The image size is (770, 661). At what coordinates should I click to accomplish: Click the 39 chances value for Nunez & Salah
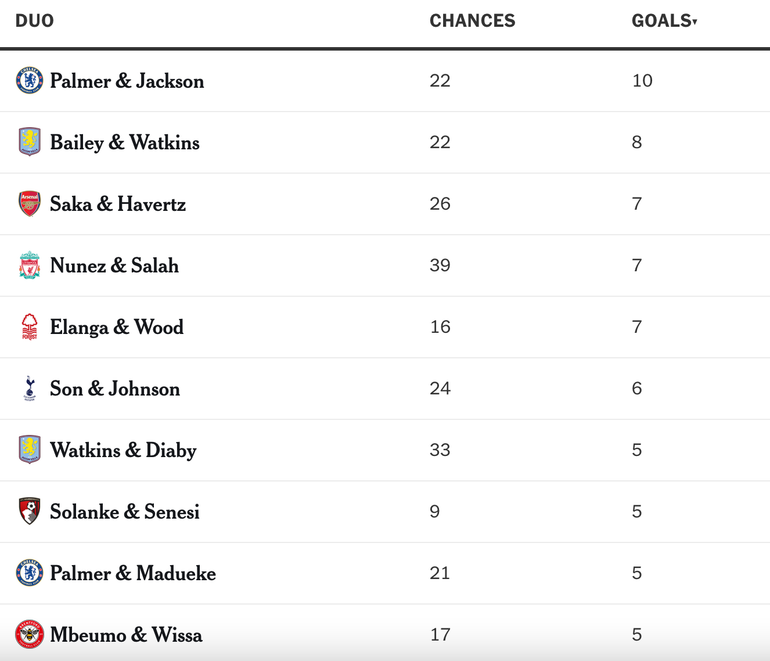(440, 265)
